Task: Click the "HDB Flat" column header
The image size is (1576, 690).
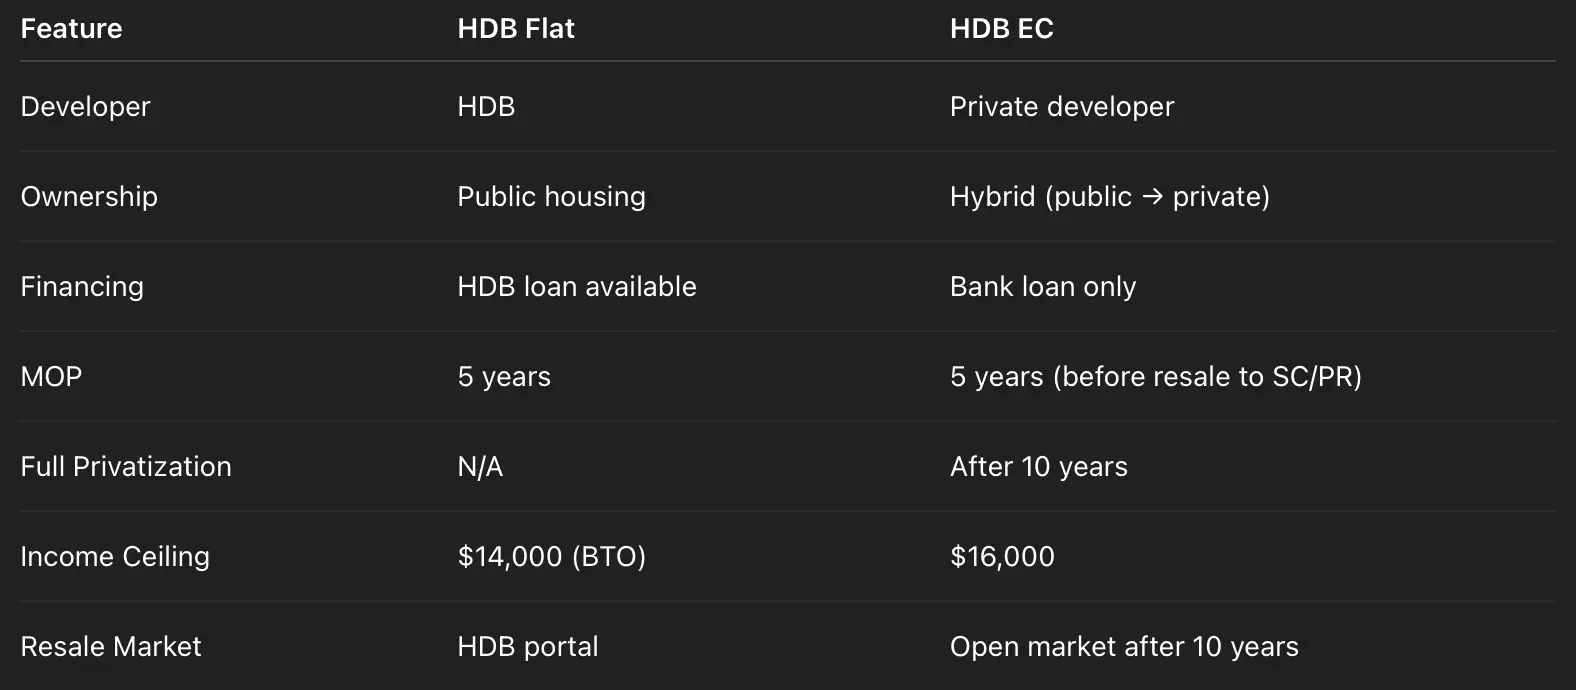Action: tap(515, 28)
